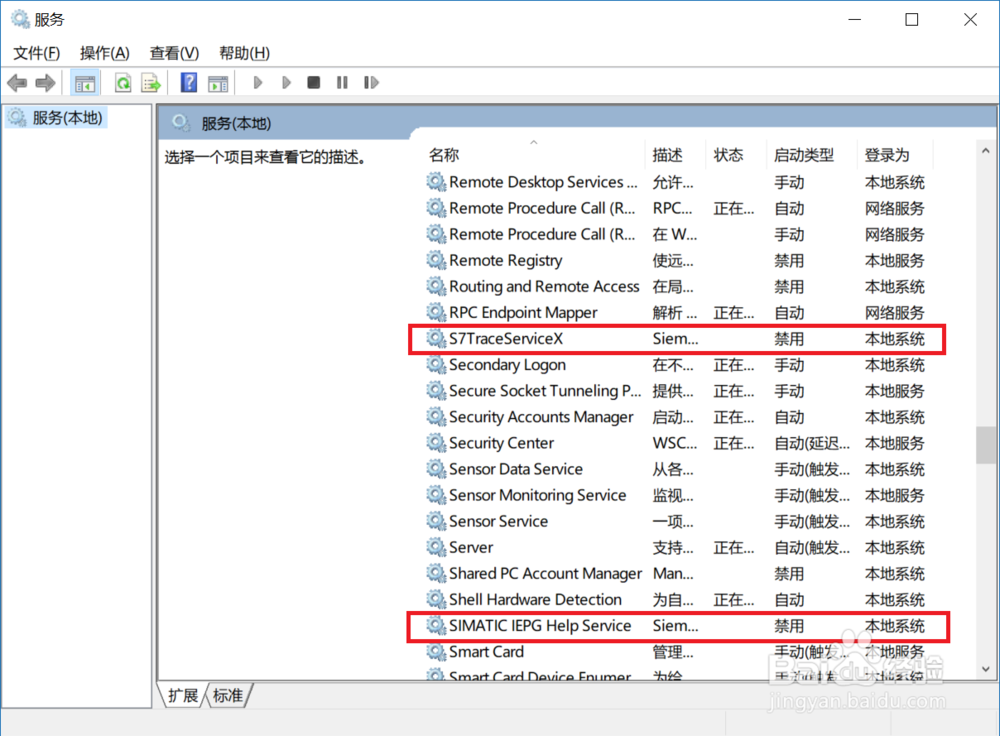Click the Restart service toolbar icon
Viewport: 1000px width, 736px height.
371,82
